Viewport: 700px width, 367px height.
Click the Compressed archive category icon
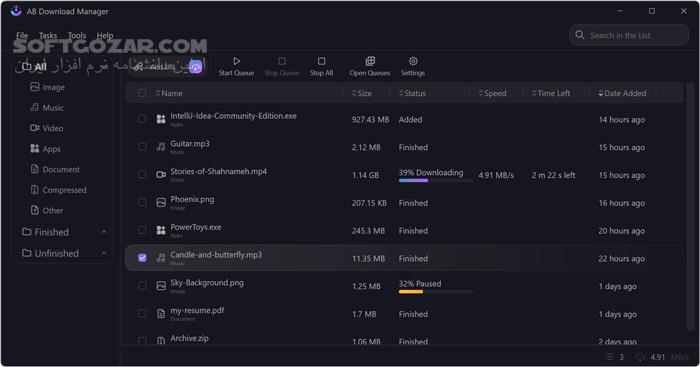[34, 190]
